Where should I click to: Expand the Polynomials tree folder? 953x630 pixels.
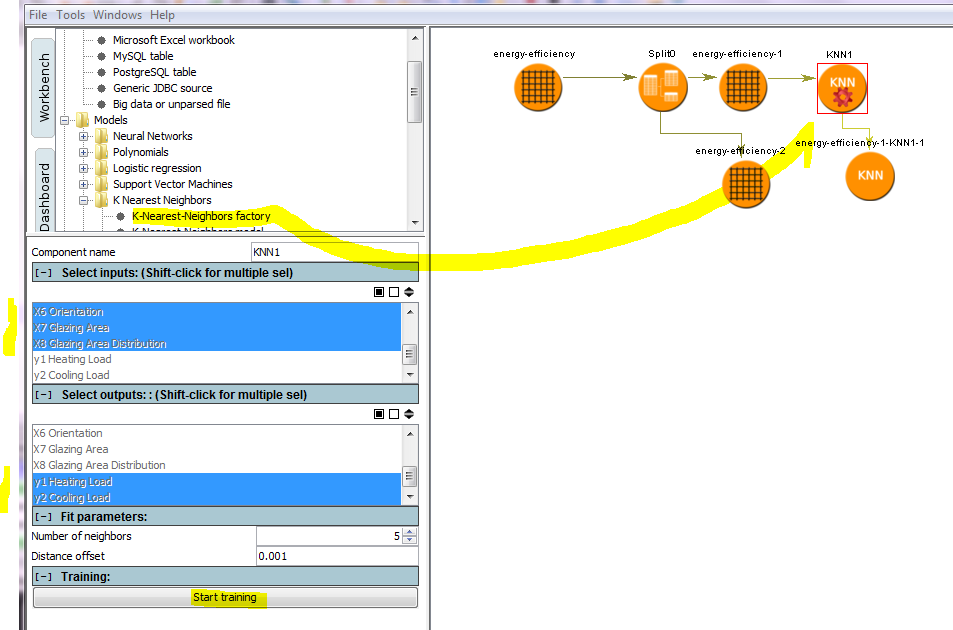pos(84,152)
